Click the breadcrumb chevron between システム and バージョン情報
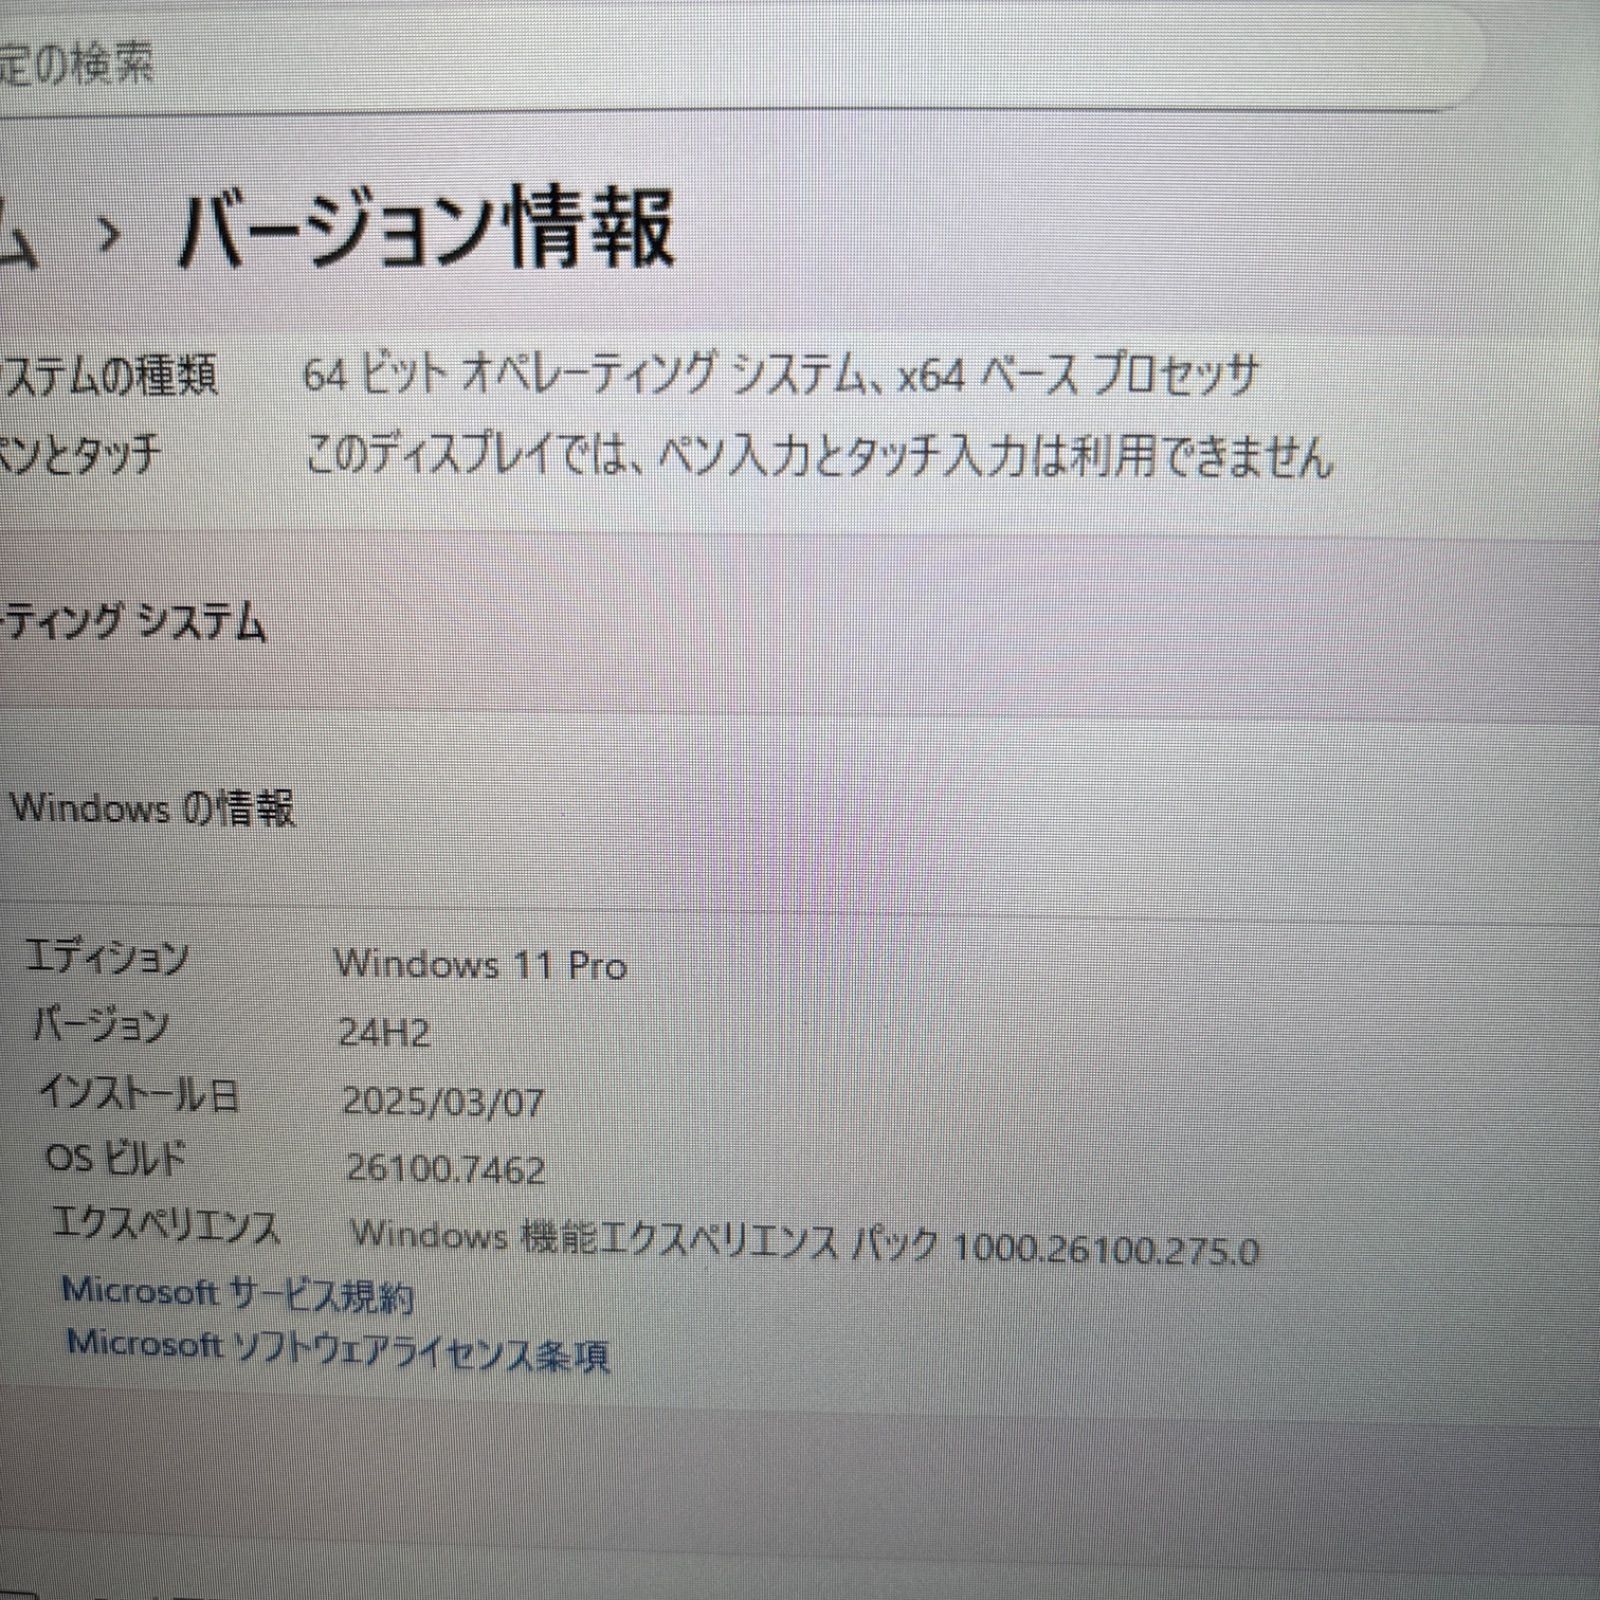The height and width of the screenshot is (1600, 1600). coord(110,232)
